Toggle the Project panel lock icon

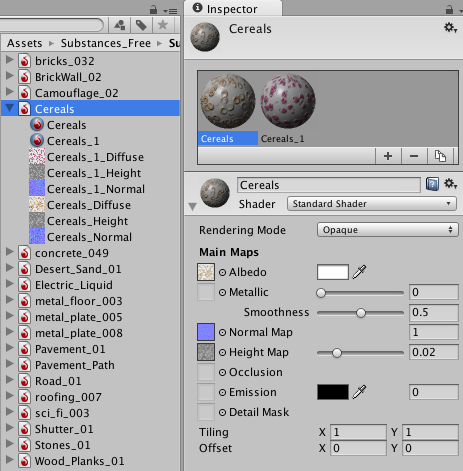tap(153, 10)
